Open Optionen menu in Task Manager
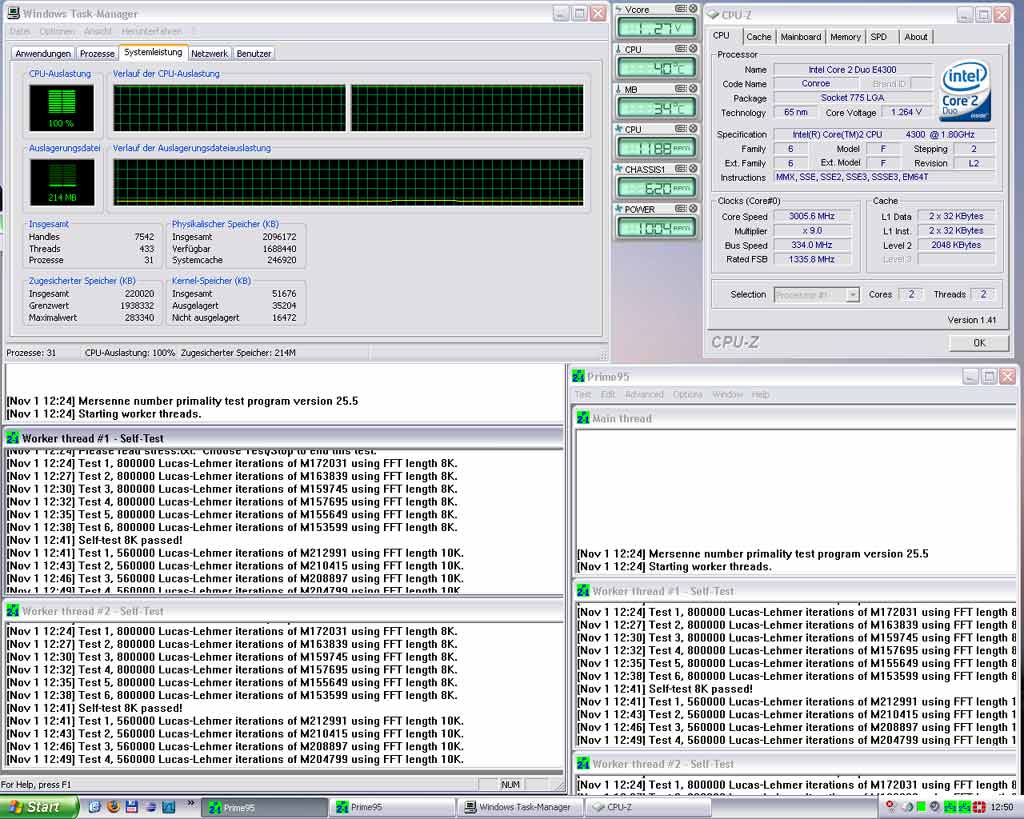 [x=57, y=31]
